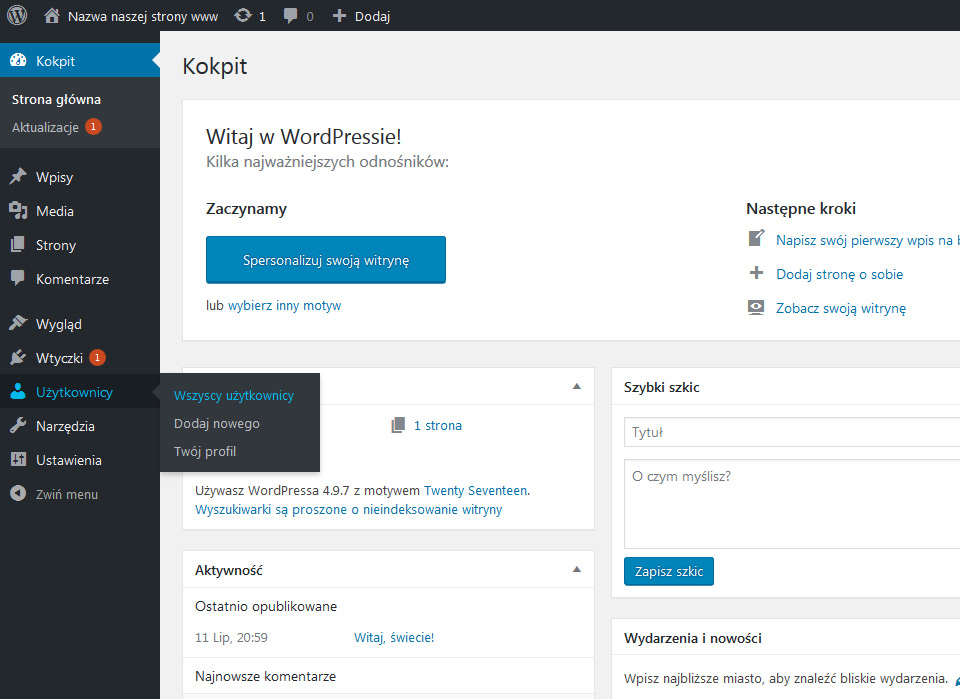The width and height of the screenshot is (960, 699).
Task: Open the updates refresh icon in admin bar
Action: click(243, 15)
